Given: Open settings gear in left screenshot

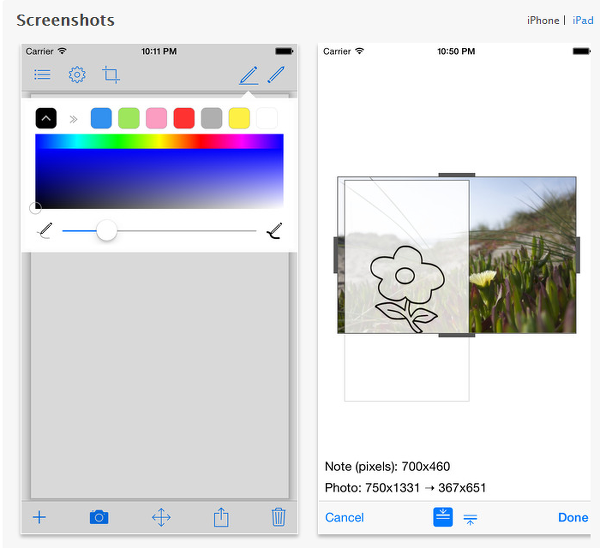Looking at the screenshot, I should click(x=77, y=75).
